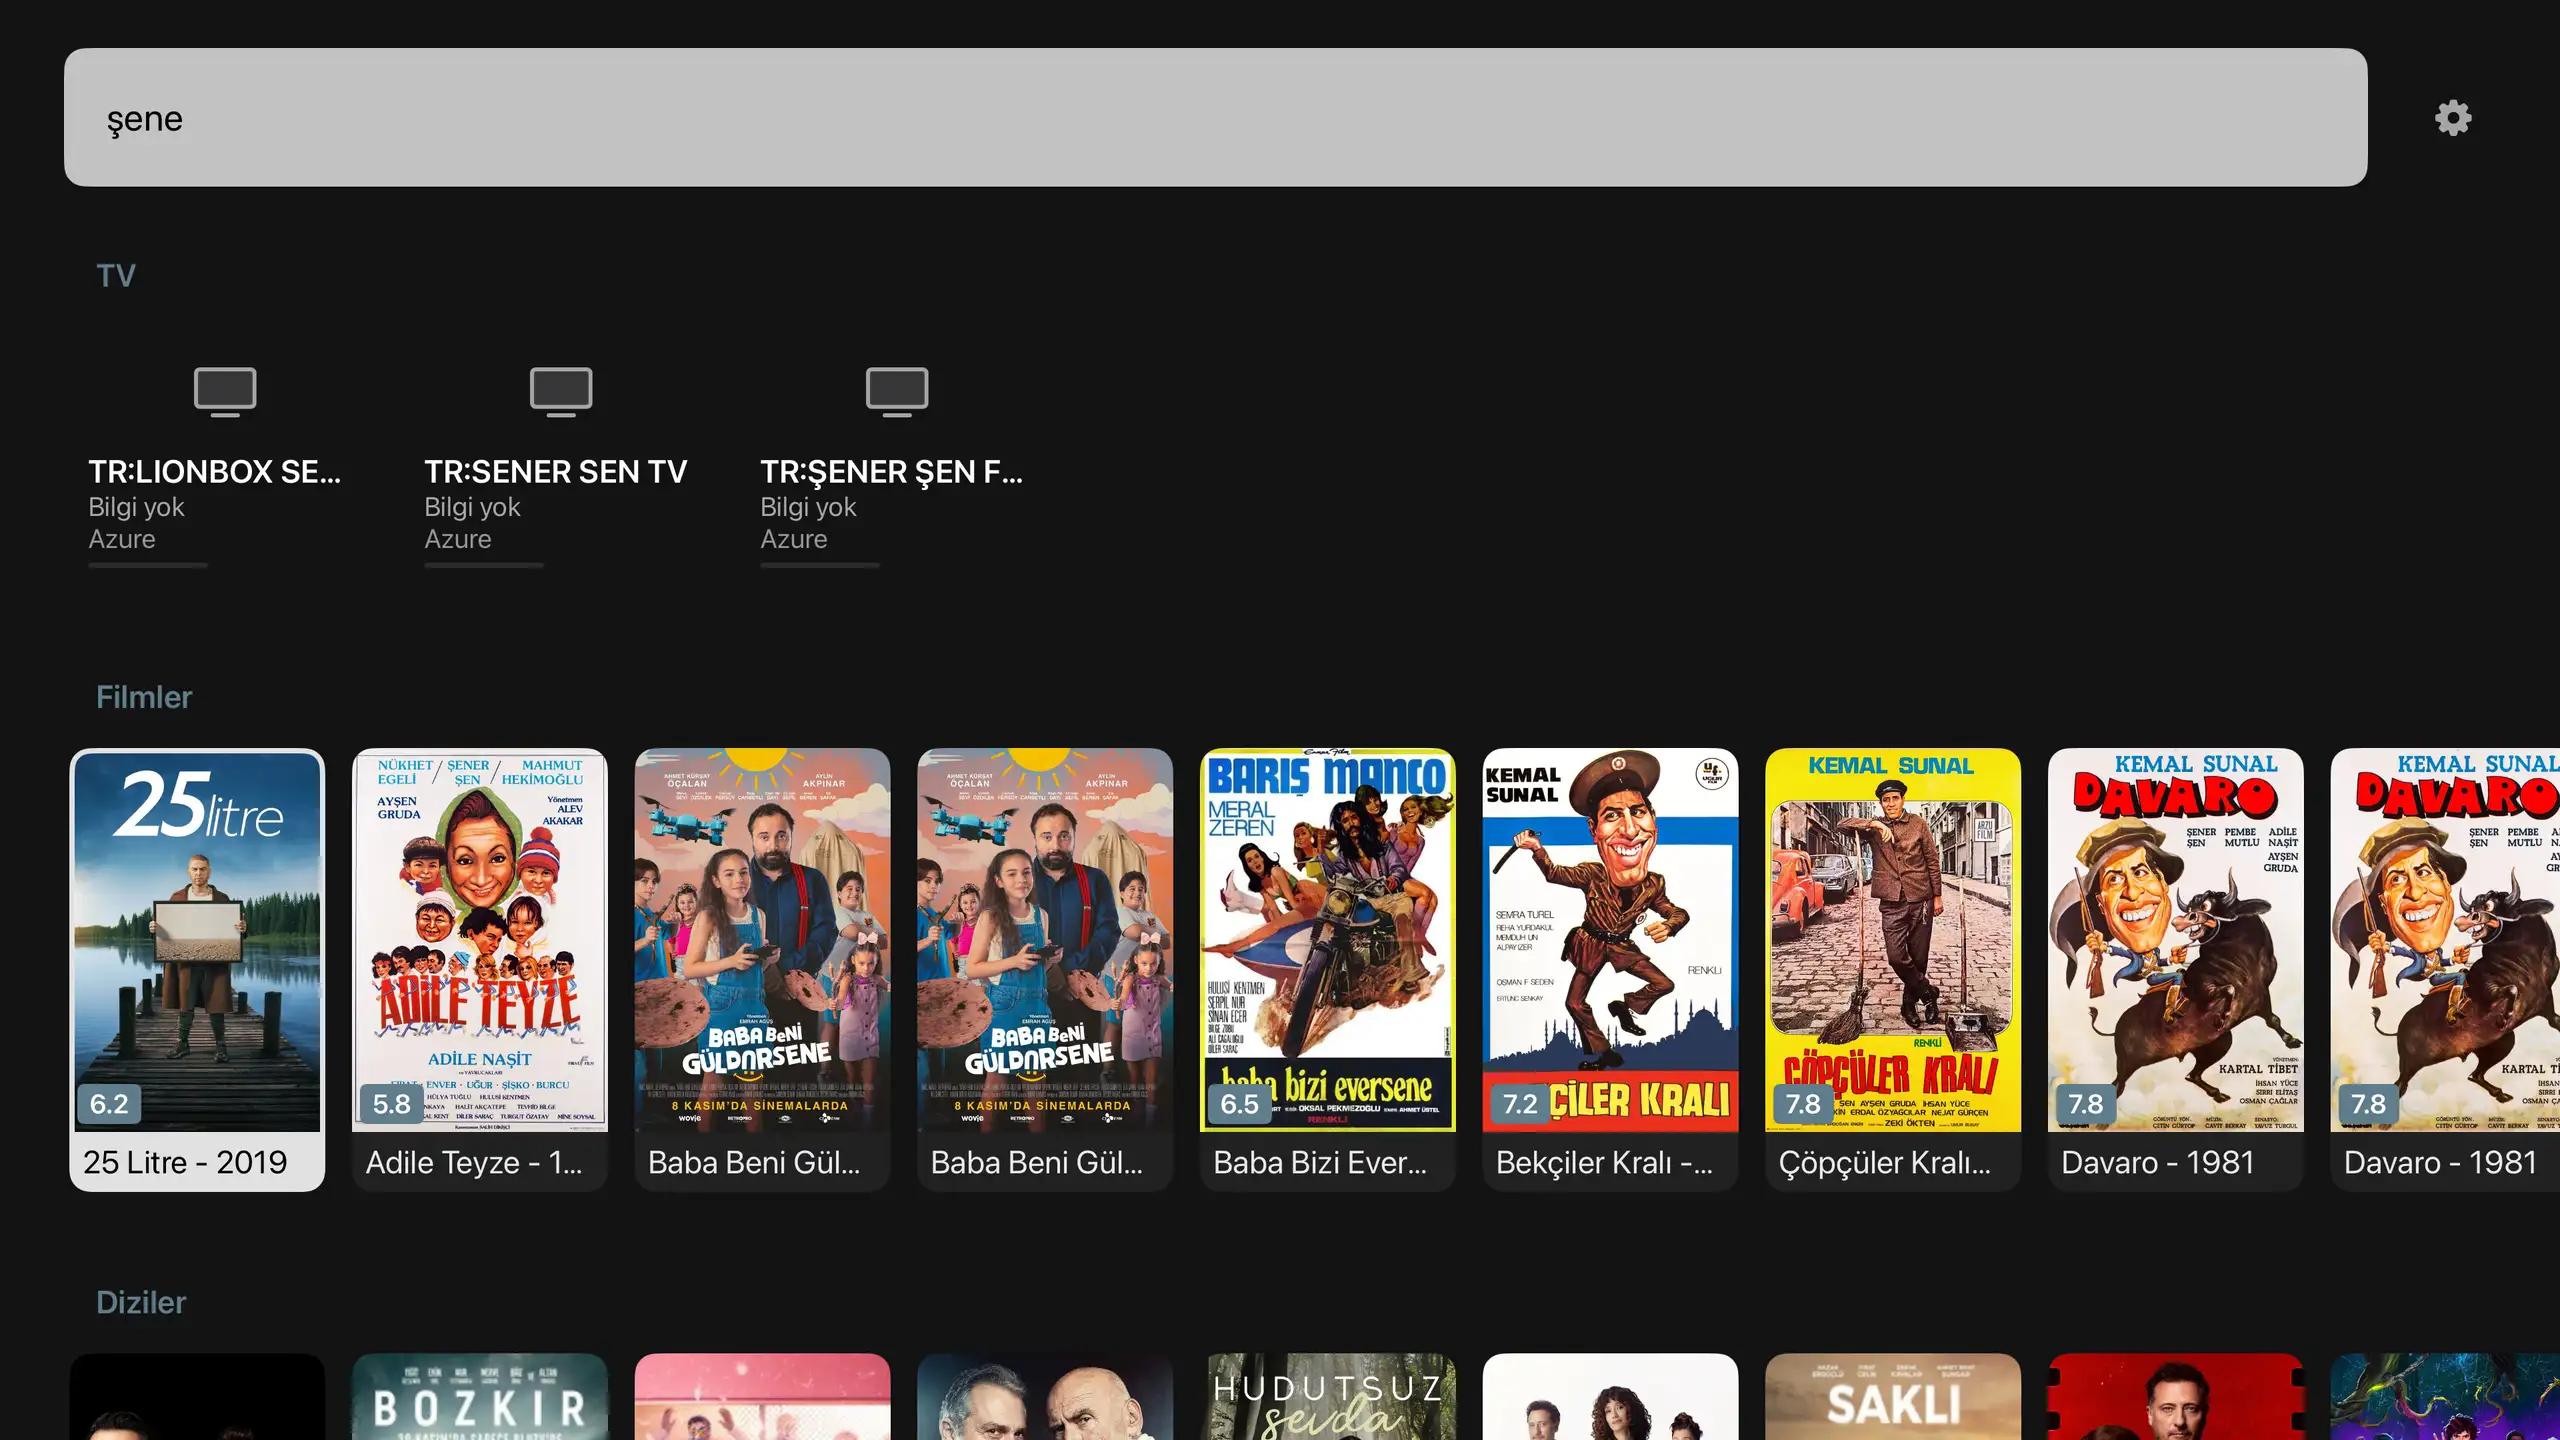Viewport: 2560px width, 1440px height.
Task: Open the white-background series poster in Diziler
Action: click(1610, 1397)
